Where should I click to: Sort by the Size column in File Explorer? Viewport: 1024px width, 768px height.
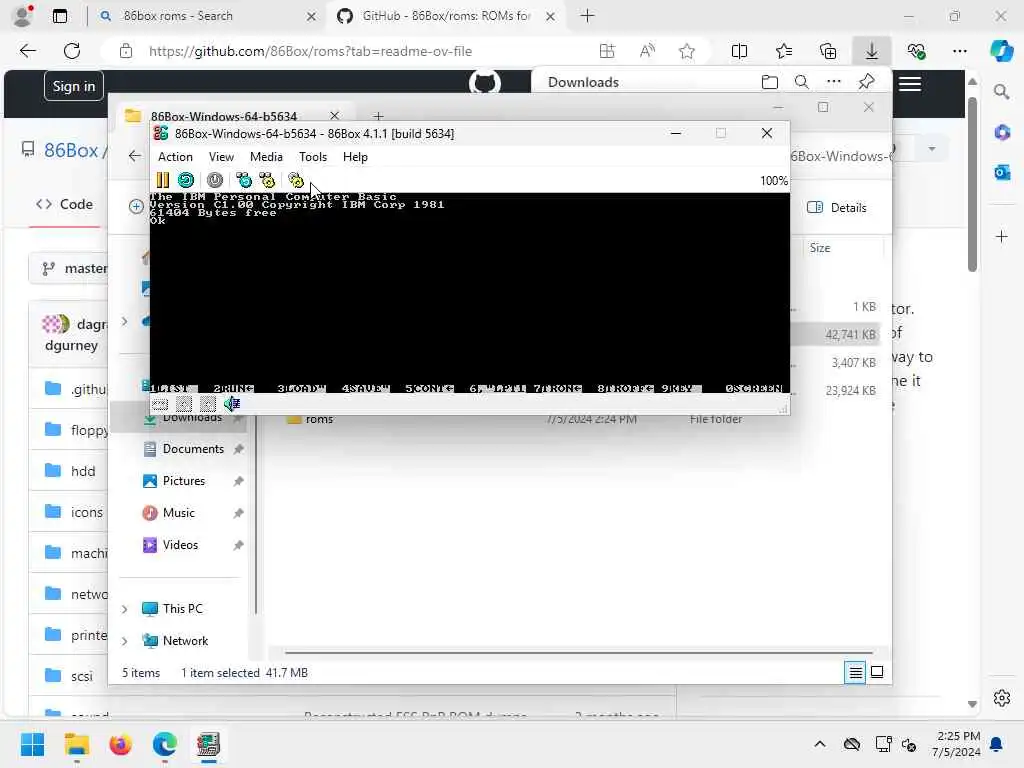[820, 248]
